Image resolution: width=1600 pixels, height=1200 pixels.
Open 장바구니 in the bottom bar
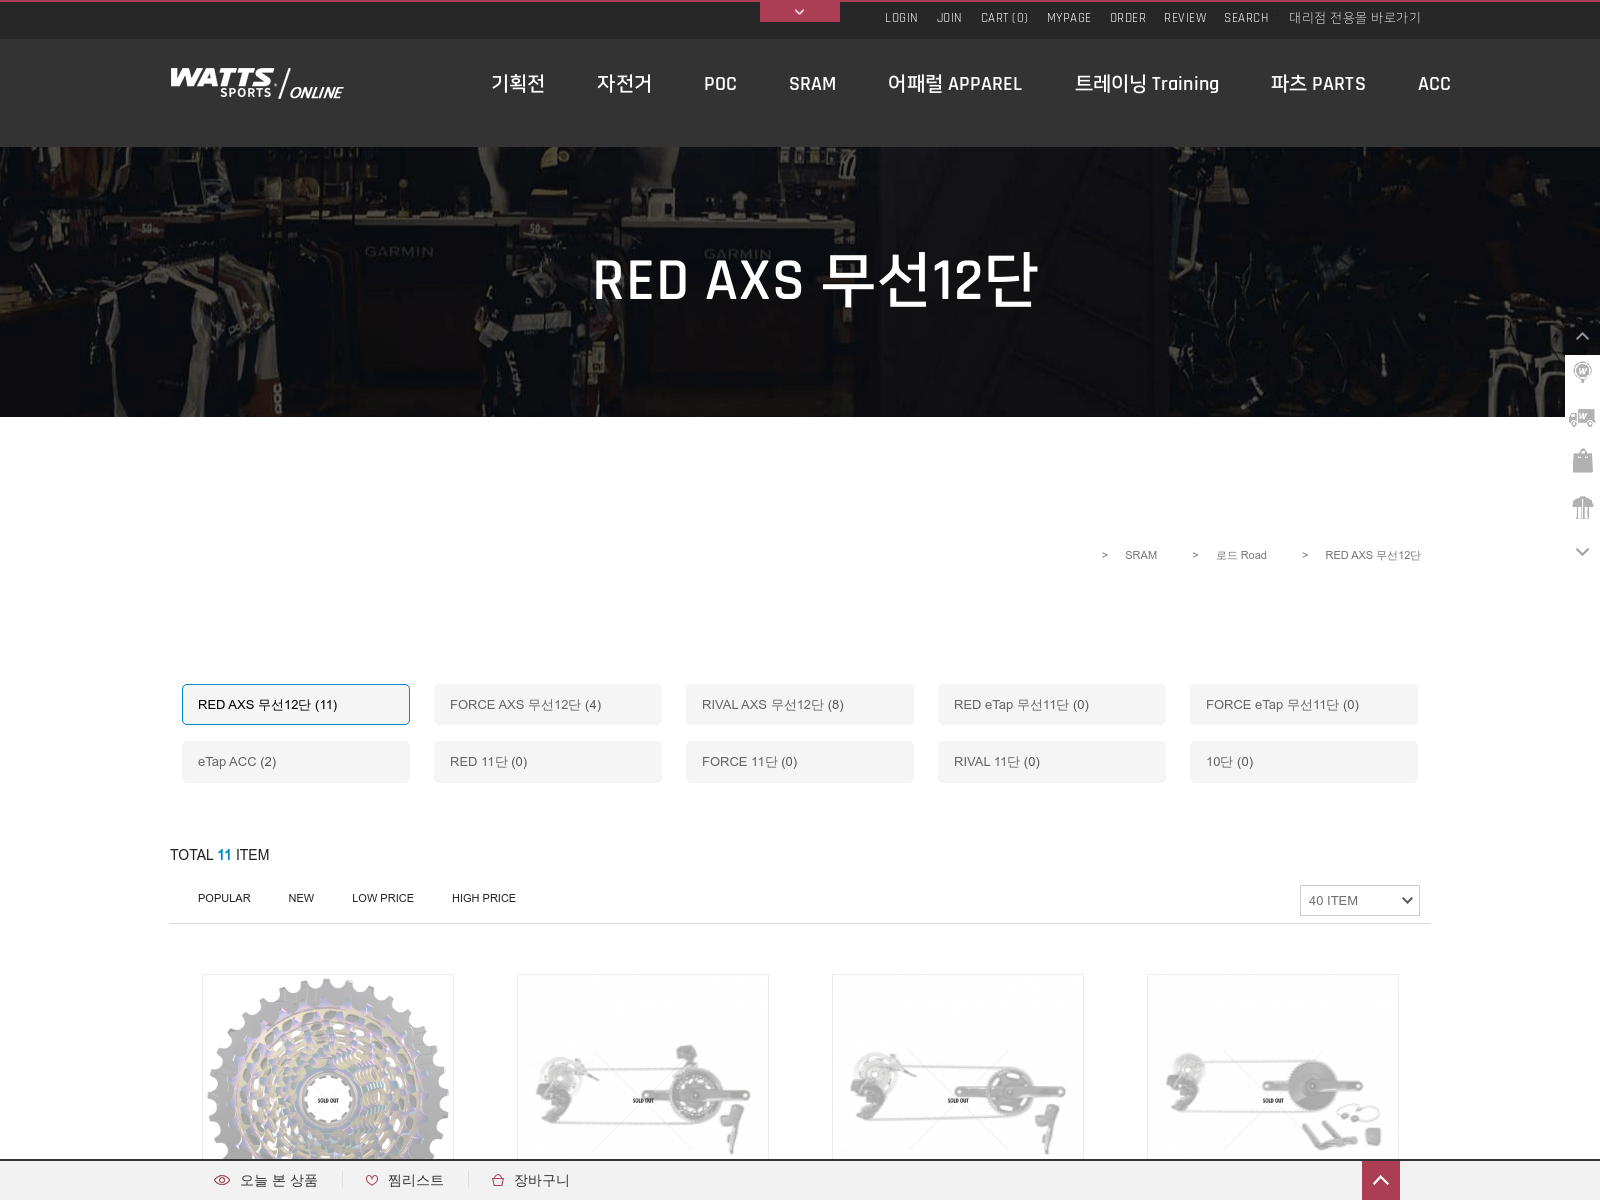(541, 1181)
